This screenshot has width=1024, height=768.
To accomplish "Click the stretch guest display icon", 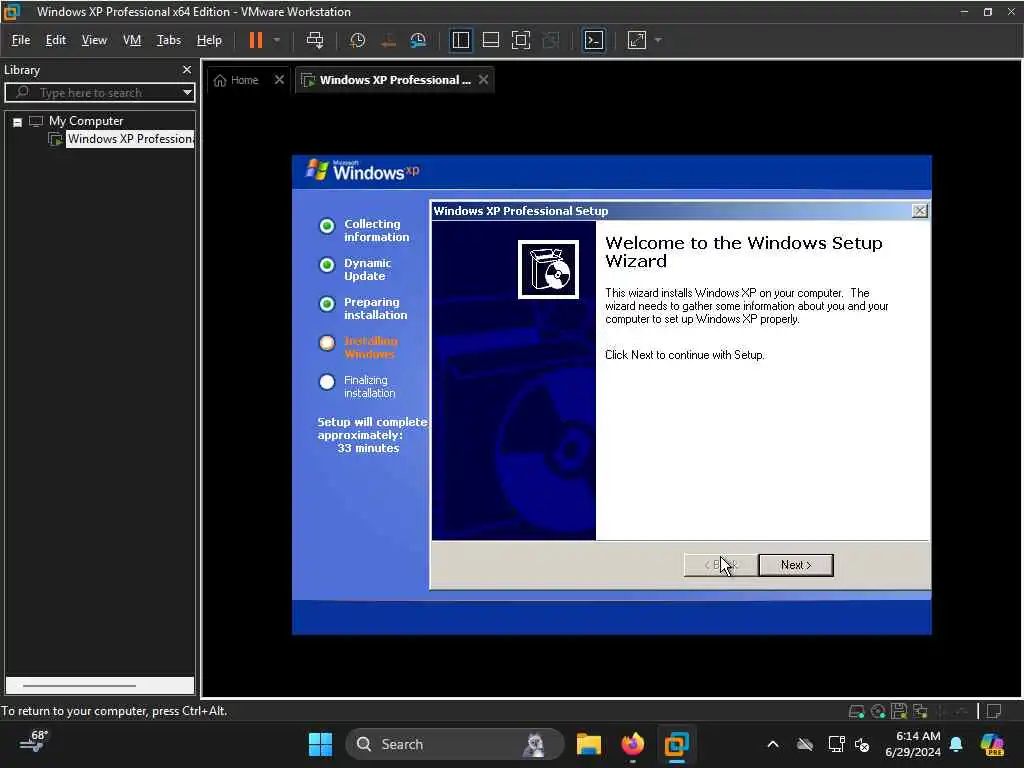I will tap(637, 40).
